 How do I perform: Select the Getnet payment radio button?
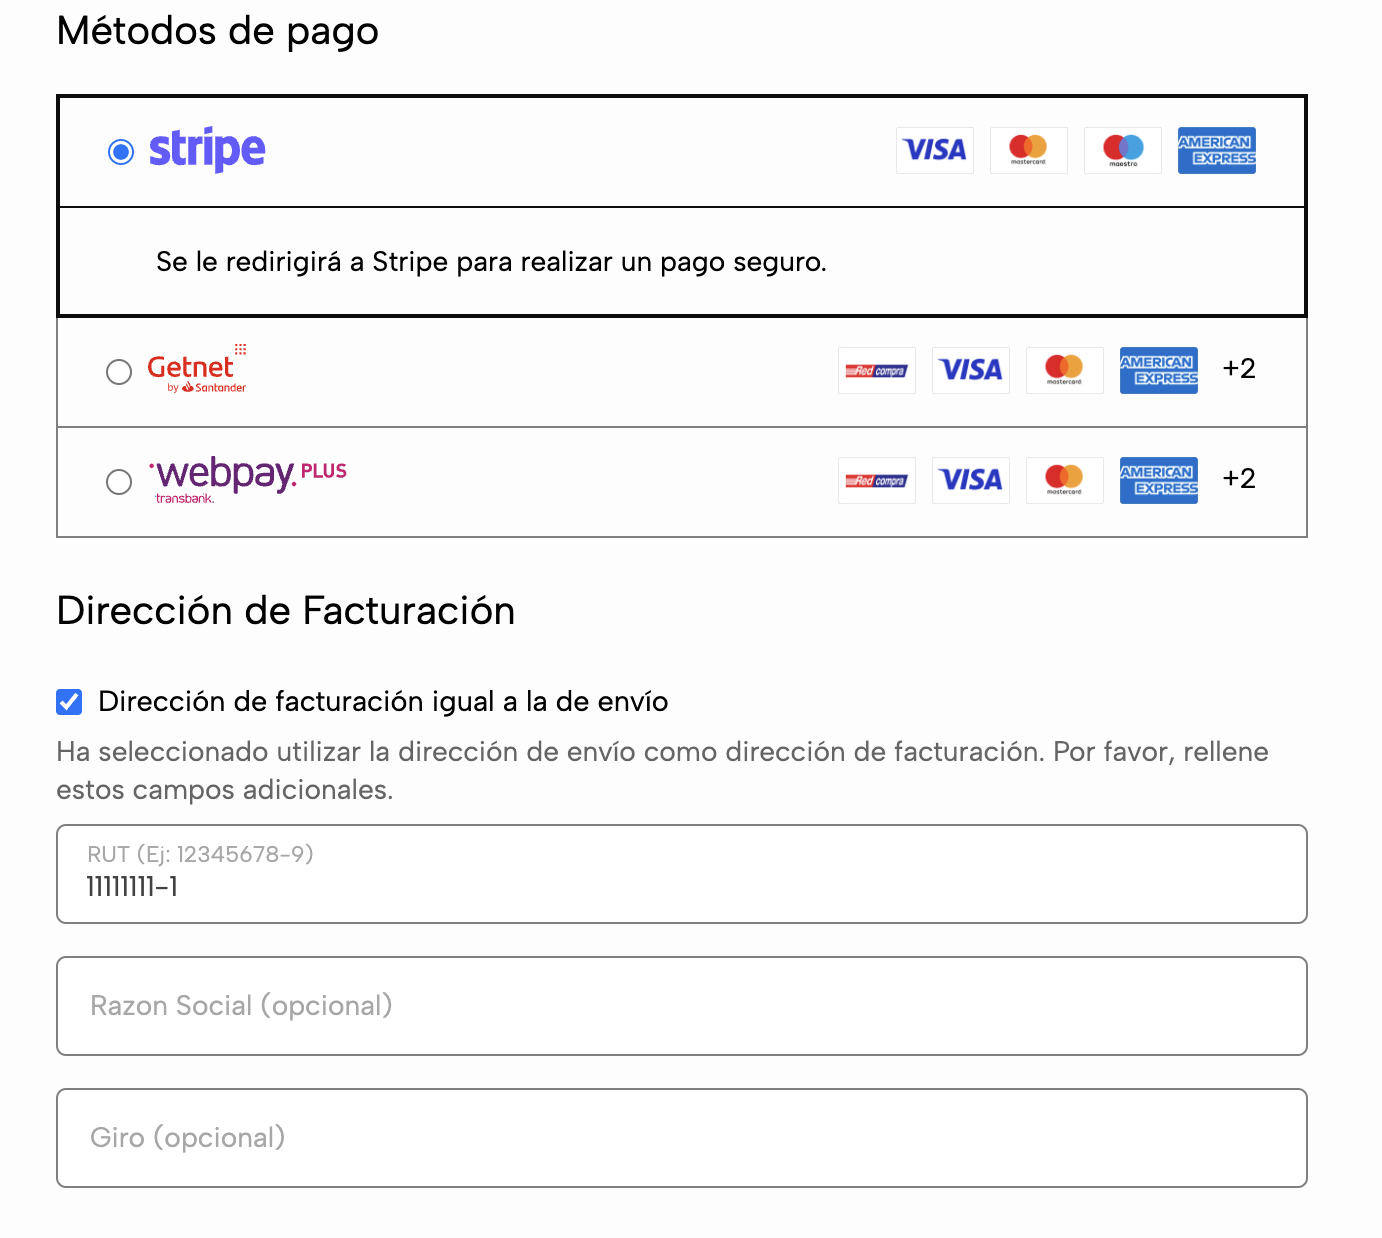pos(119,372)
